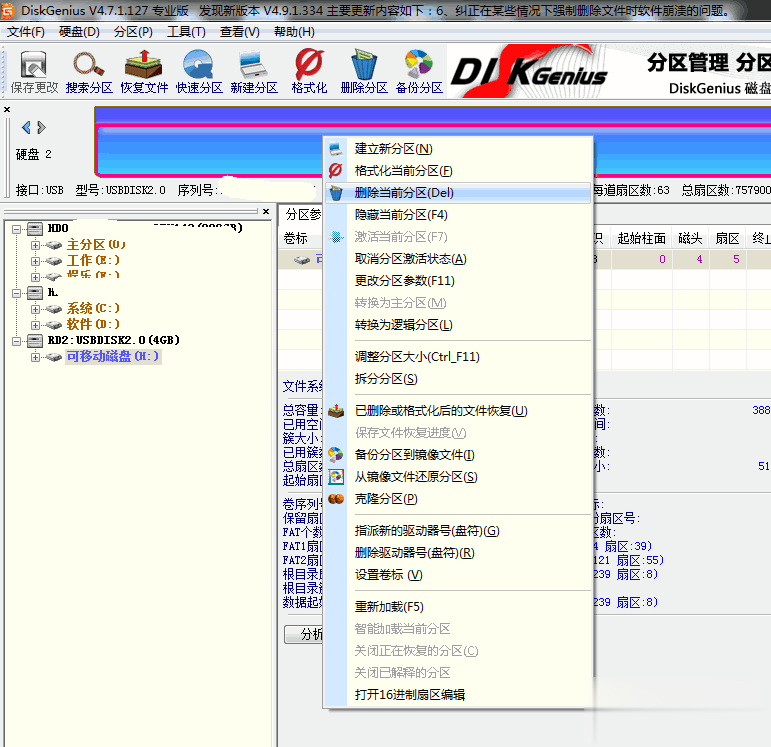
Task: Click drive icon beside 可移动磁盘(H:)
Action: (53, 357)
